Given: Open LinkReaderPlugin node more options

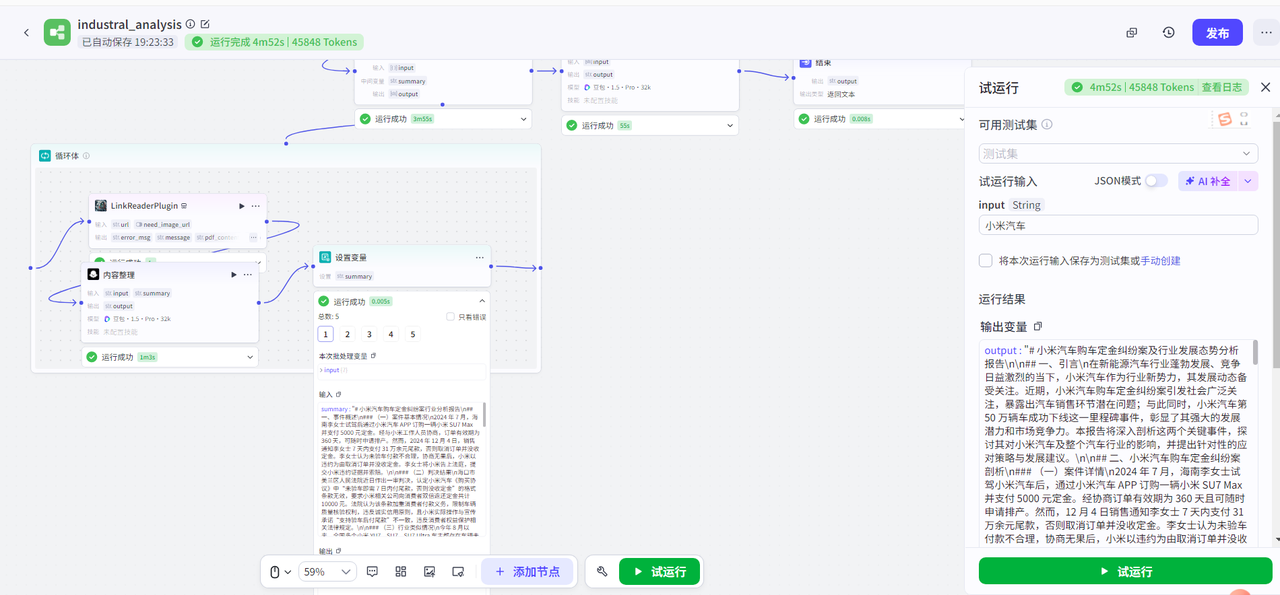Looking at the screenshot, I should point(257,206).
